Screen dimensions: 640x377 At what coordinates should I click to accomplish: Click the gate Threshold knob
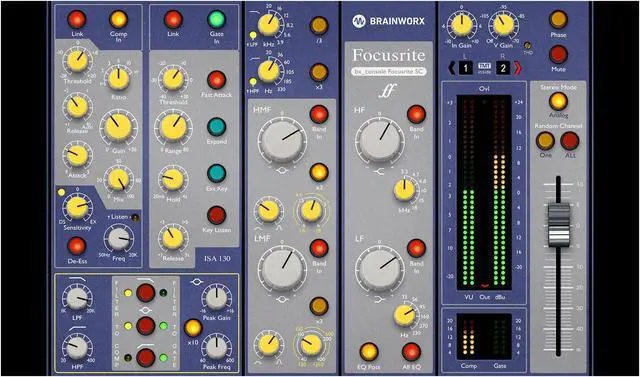click(173, 79)
